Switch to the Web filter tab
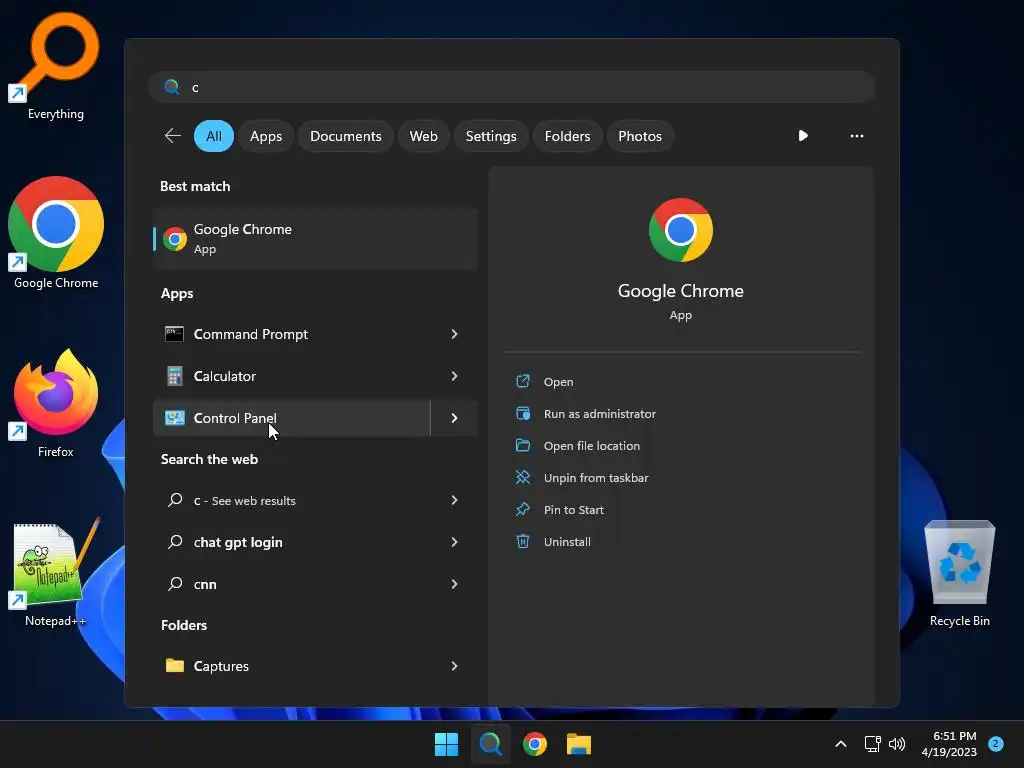 pos(423,136)
